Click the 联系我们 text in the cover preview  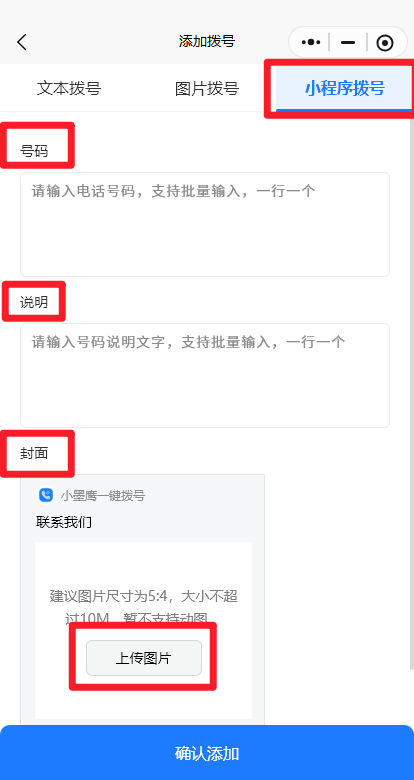point(64,522)
